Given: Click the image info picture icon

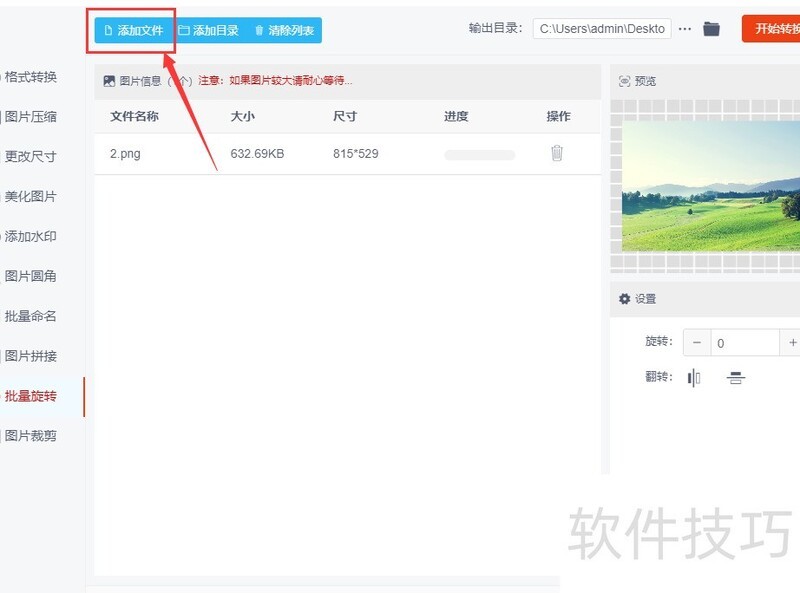Looking at the screenshot, I should tap(109, 81).
